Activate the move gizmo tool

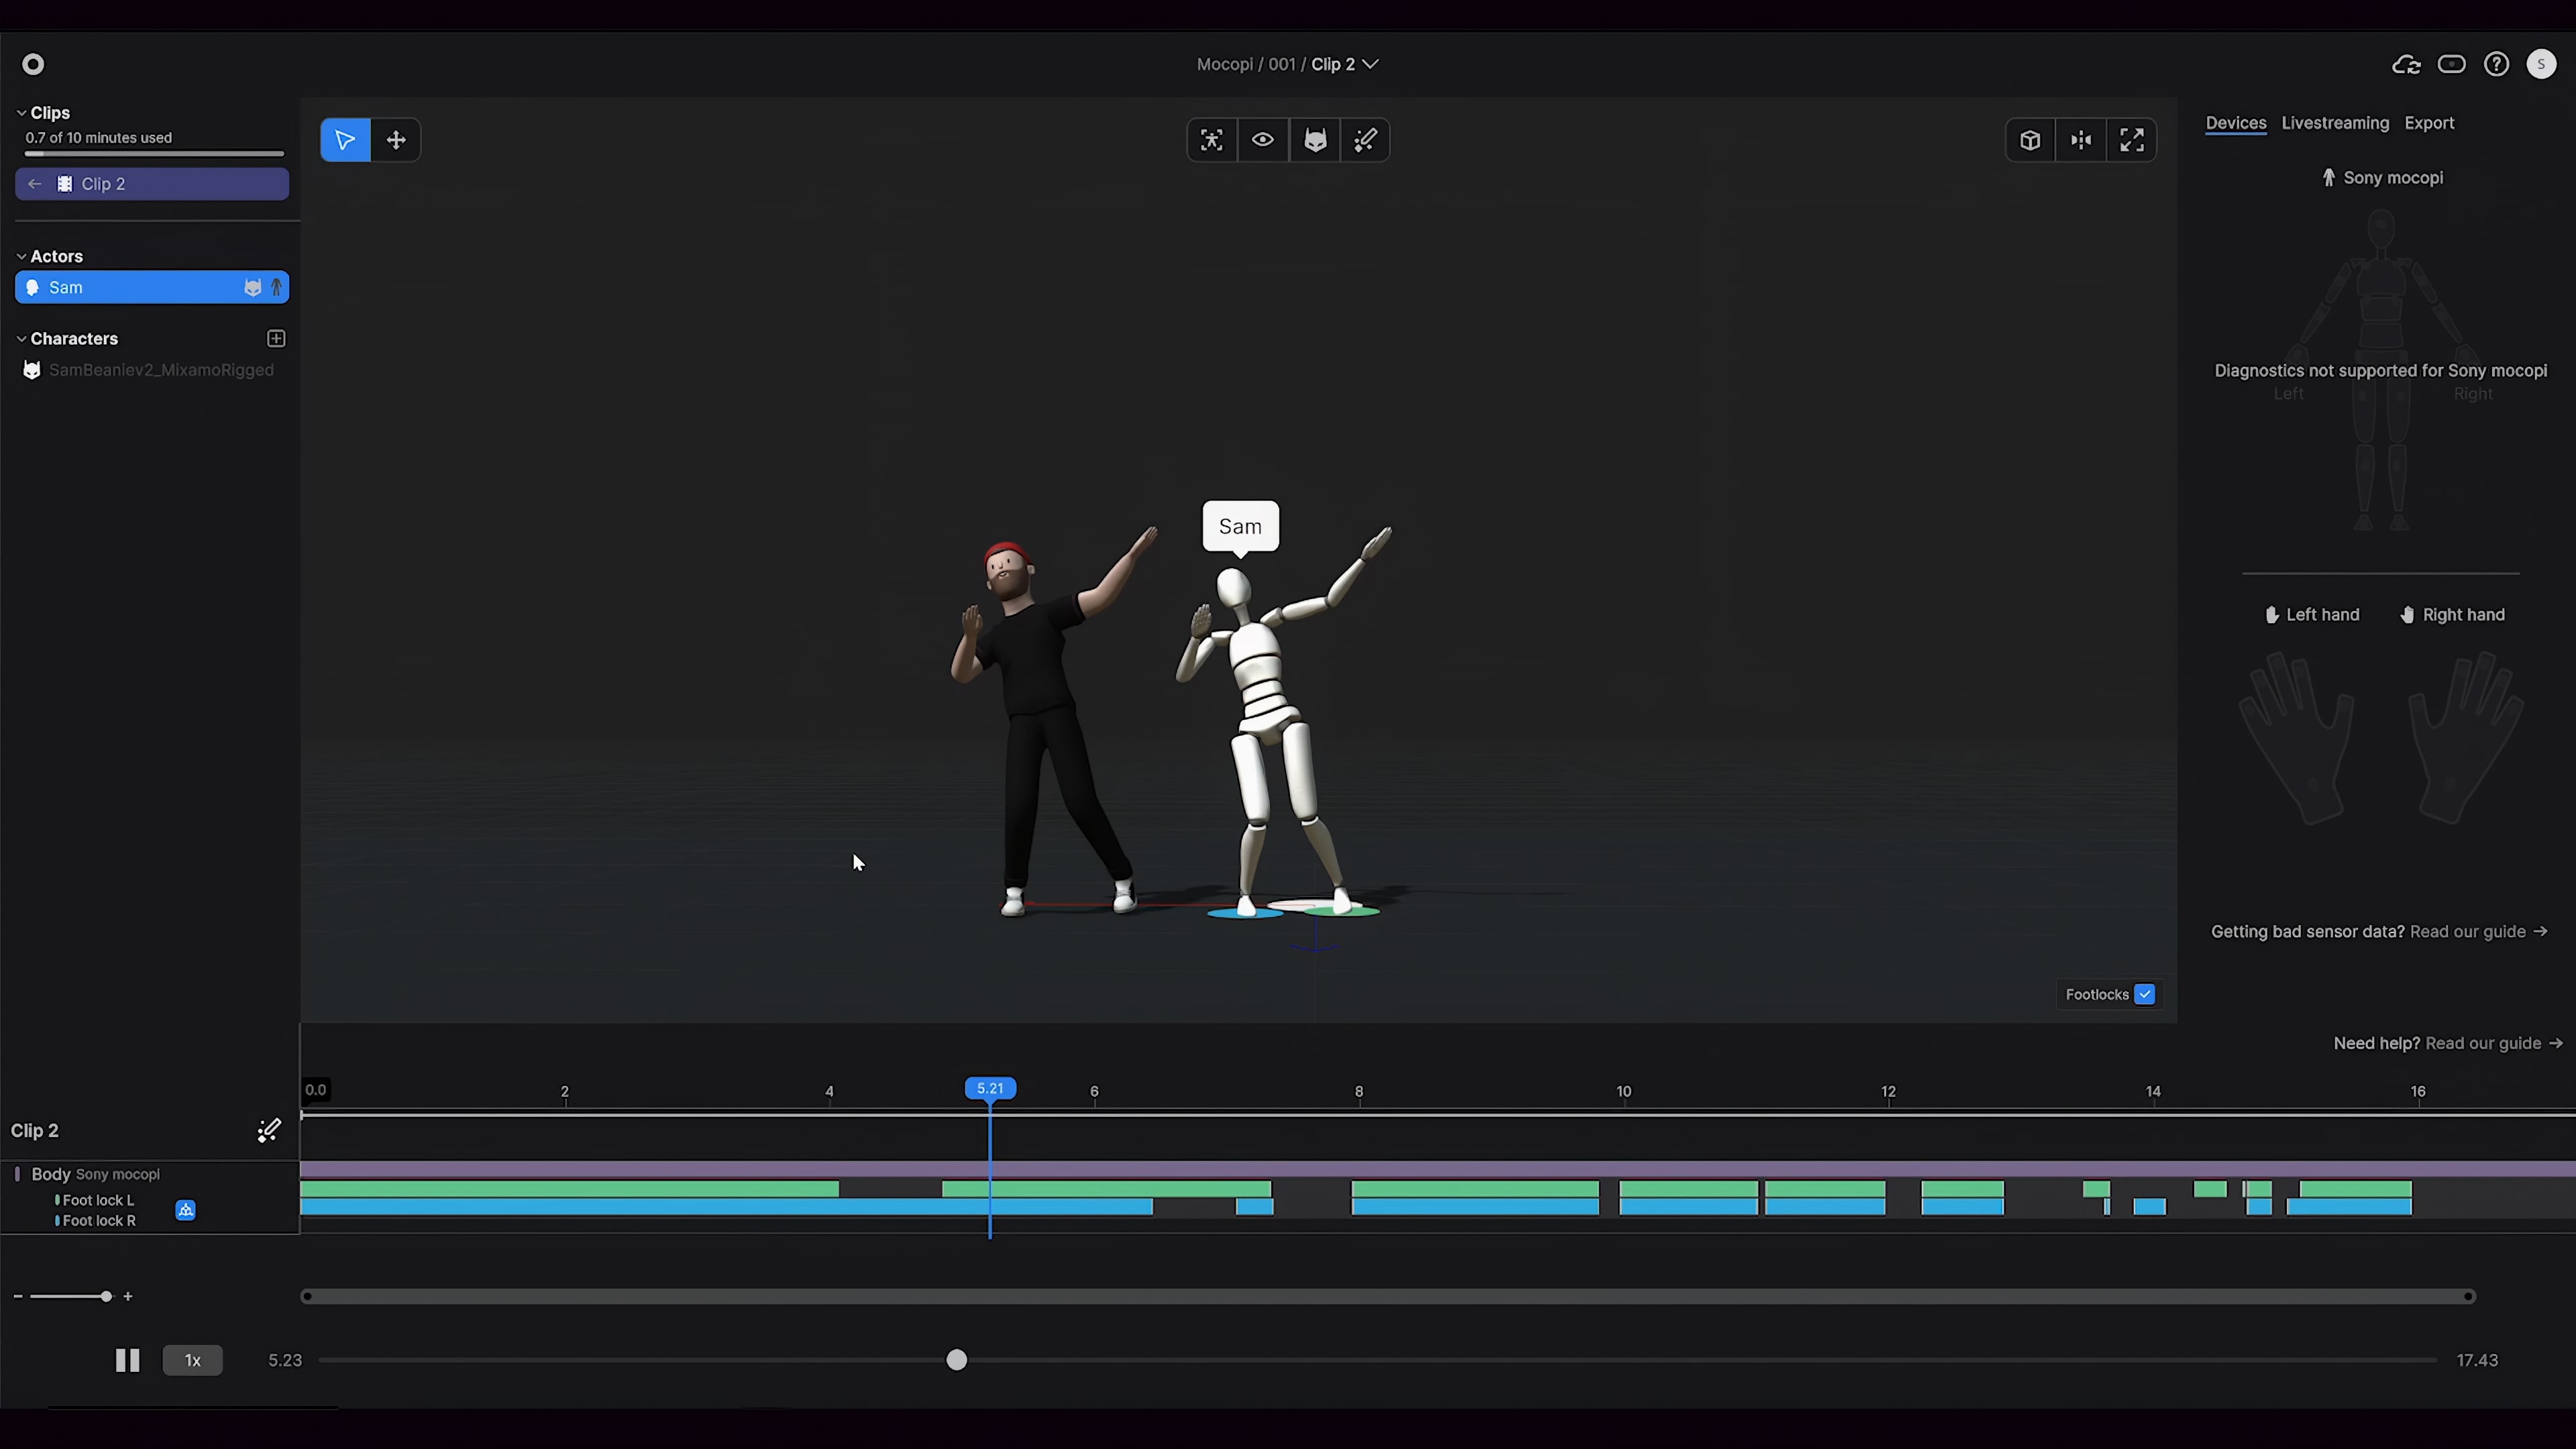(396, 140)
